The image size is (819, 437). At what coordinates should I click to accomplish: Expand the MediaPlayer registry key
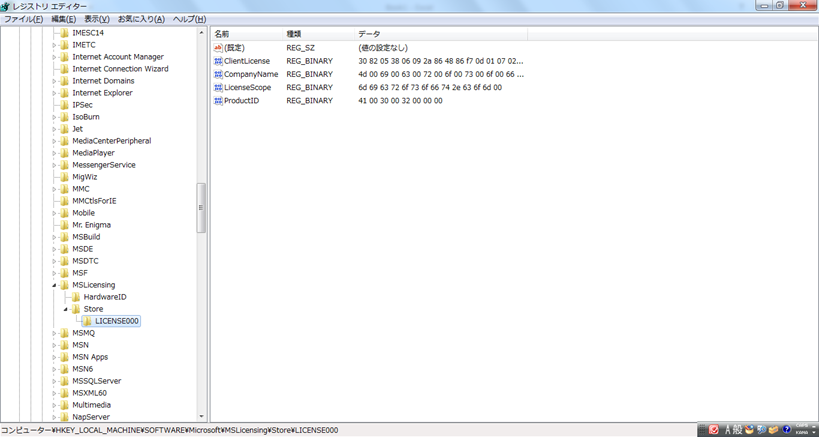coord(54,153)
